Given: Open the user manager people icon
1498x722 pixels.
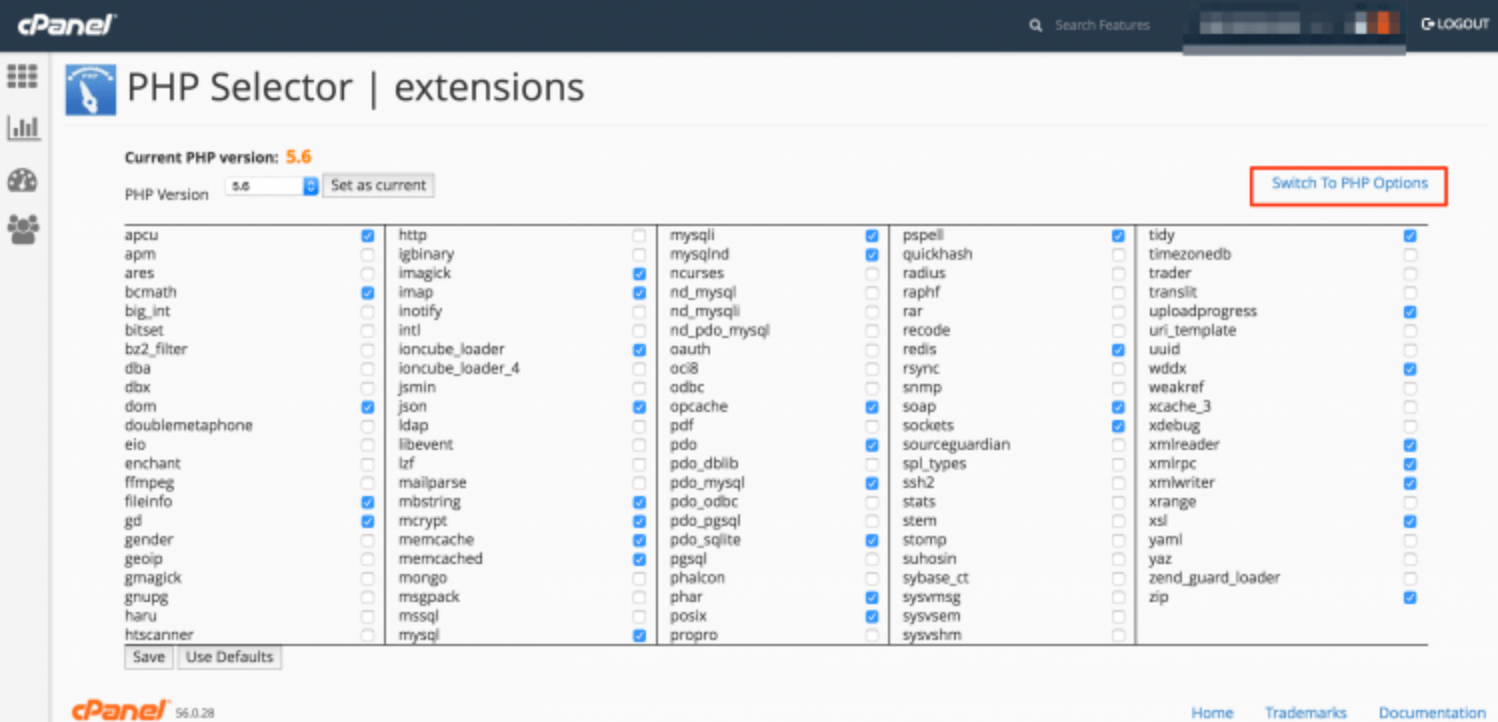Looking at the screenshot, I should click(x=22, y=230).
